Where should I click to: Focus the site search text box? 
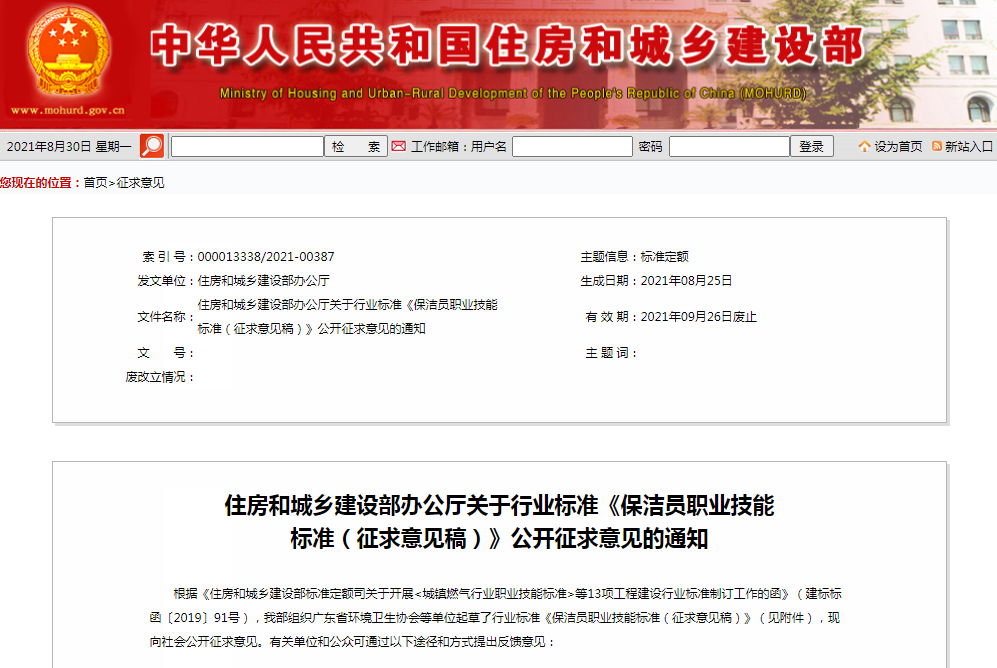point(247,146)
